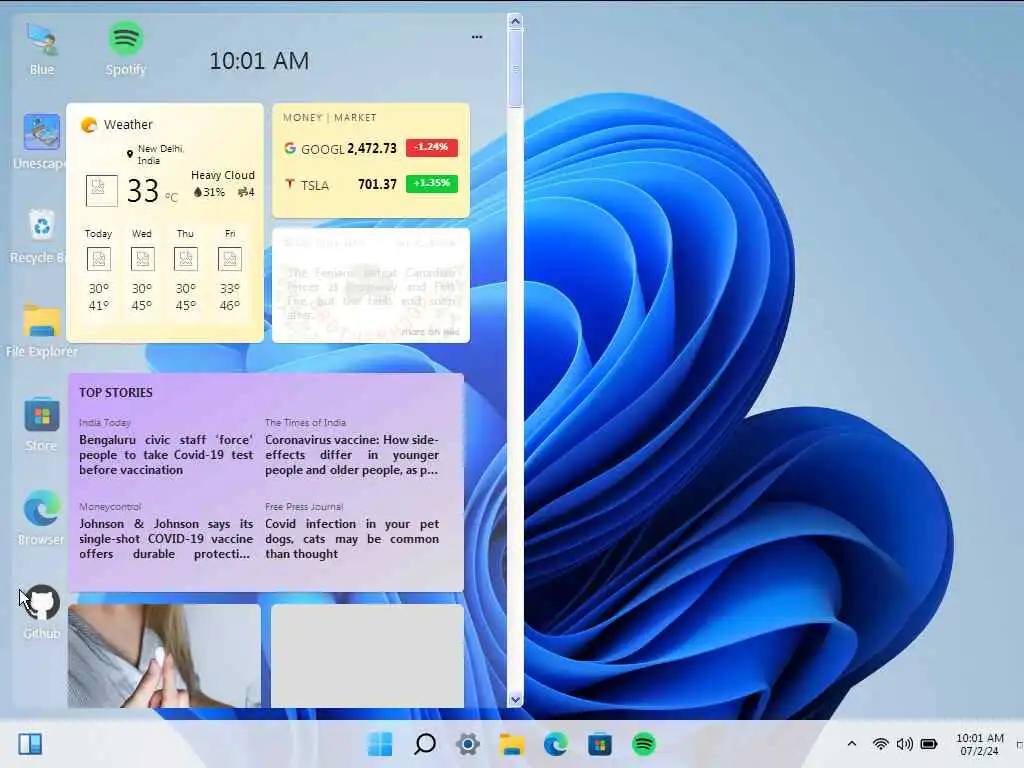Select Thu forecast column
Image resolution: width=1024 pixels, height=768 pixels.
pyautogui.click(x=185, y=270)
